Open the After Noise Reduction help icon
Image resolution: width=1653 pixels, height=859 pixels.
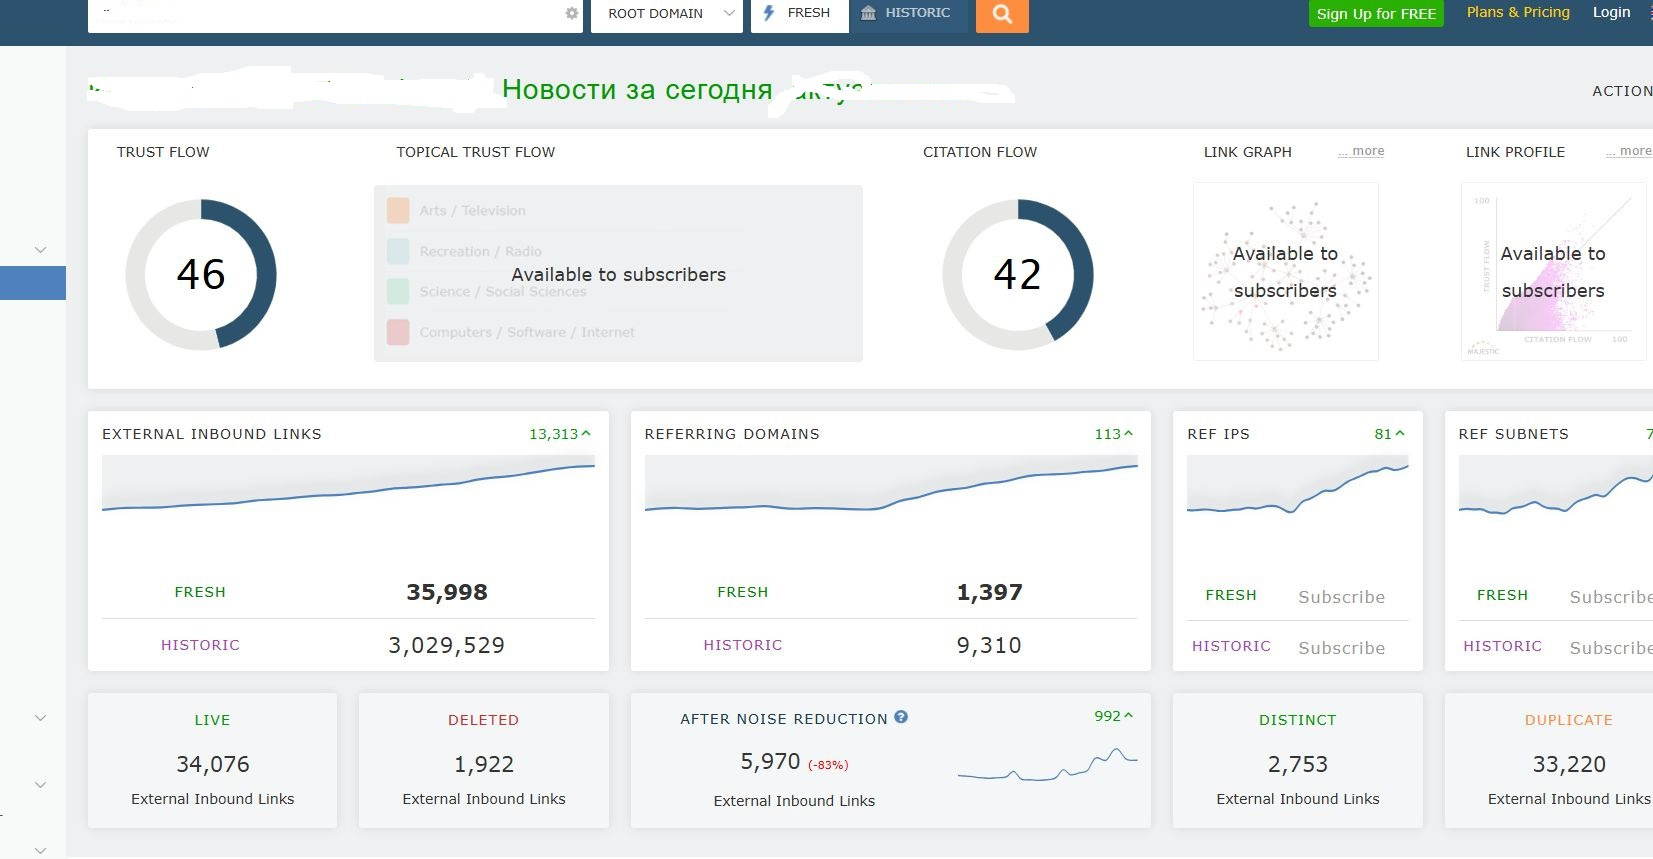901,717
